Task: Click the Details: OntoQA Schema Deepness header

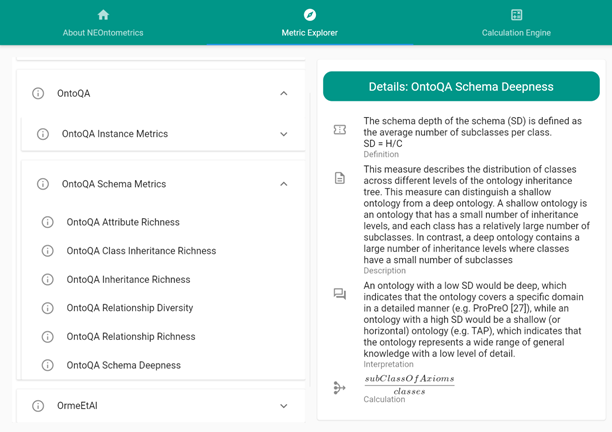Action: pos(461,87)
